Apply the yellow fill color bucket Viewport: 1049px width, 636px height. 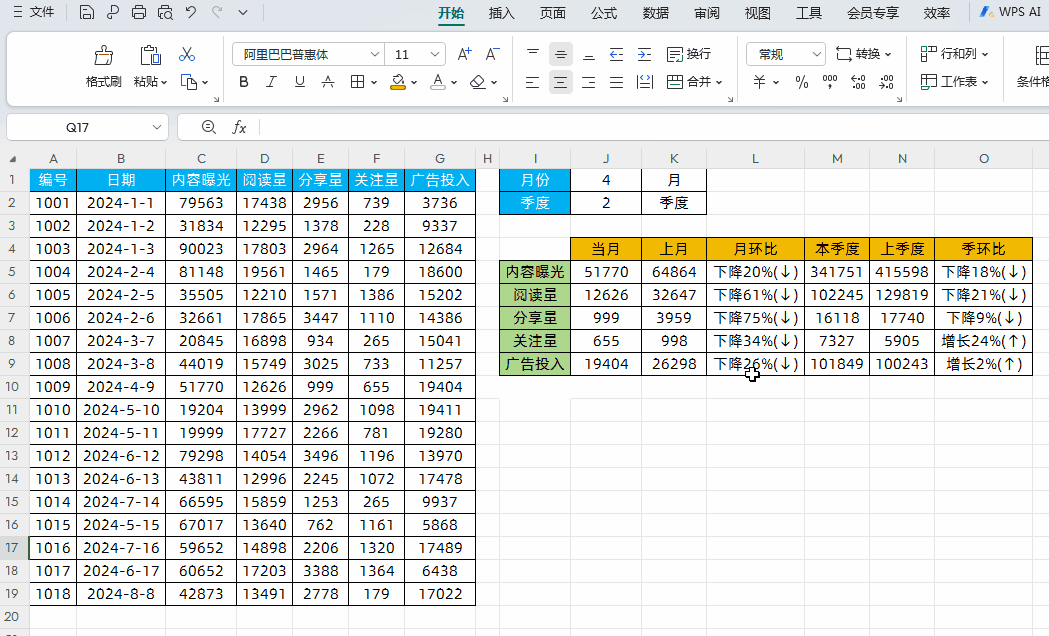pyautogui.click(x=398, y=82)
